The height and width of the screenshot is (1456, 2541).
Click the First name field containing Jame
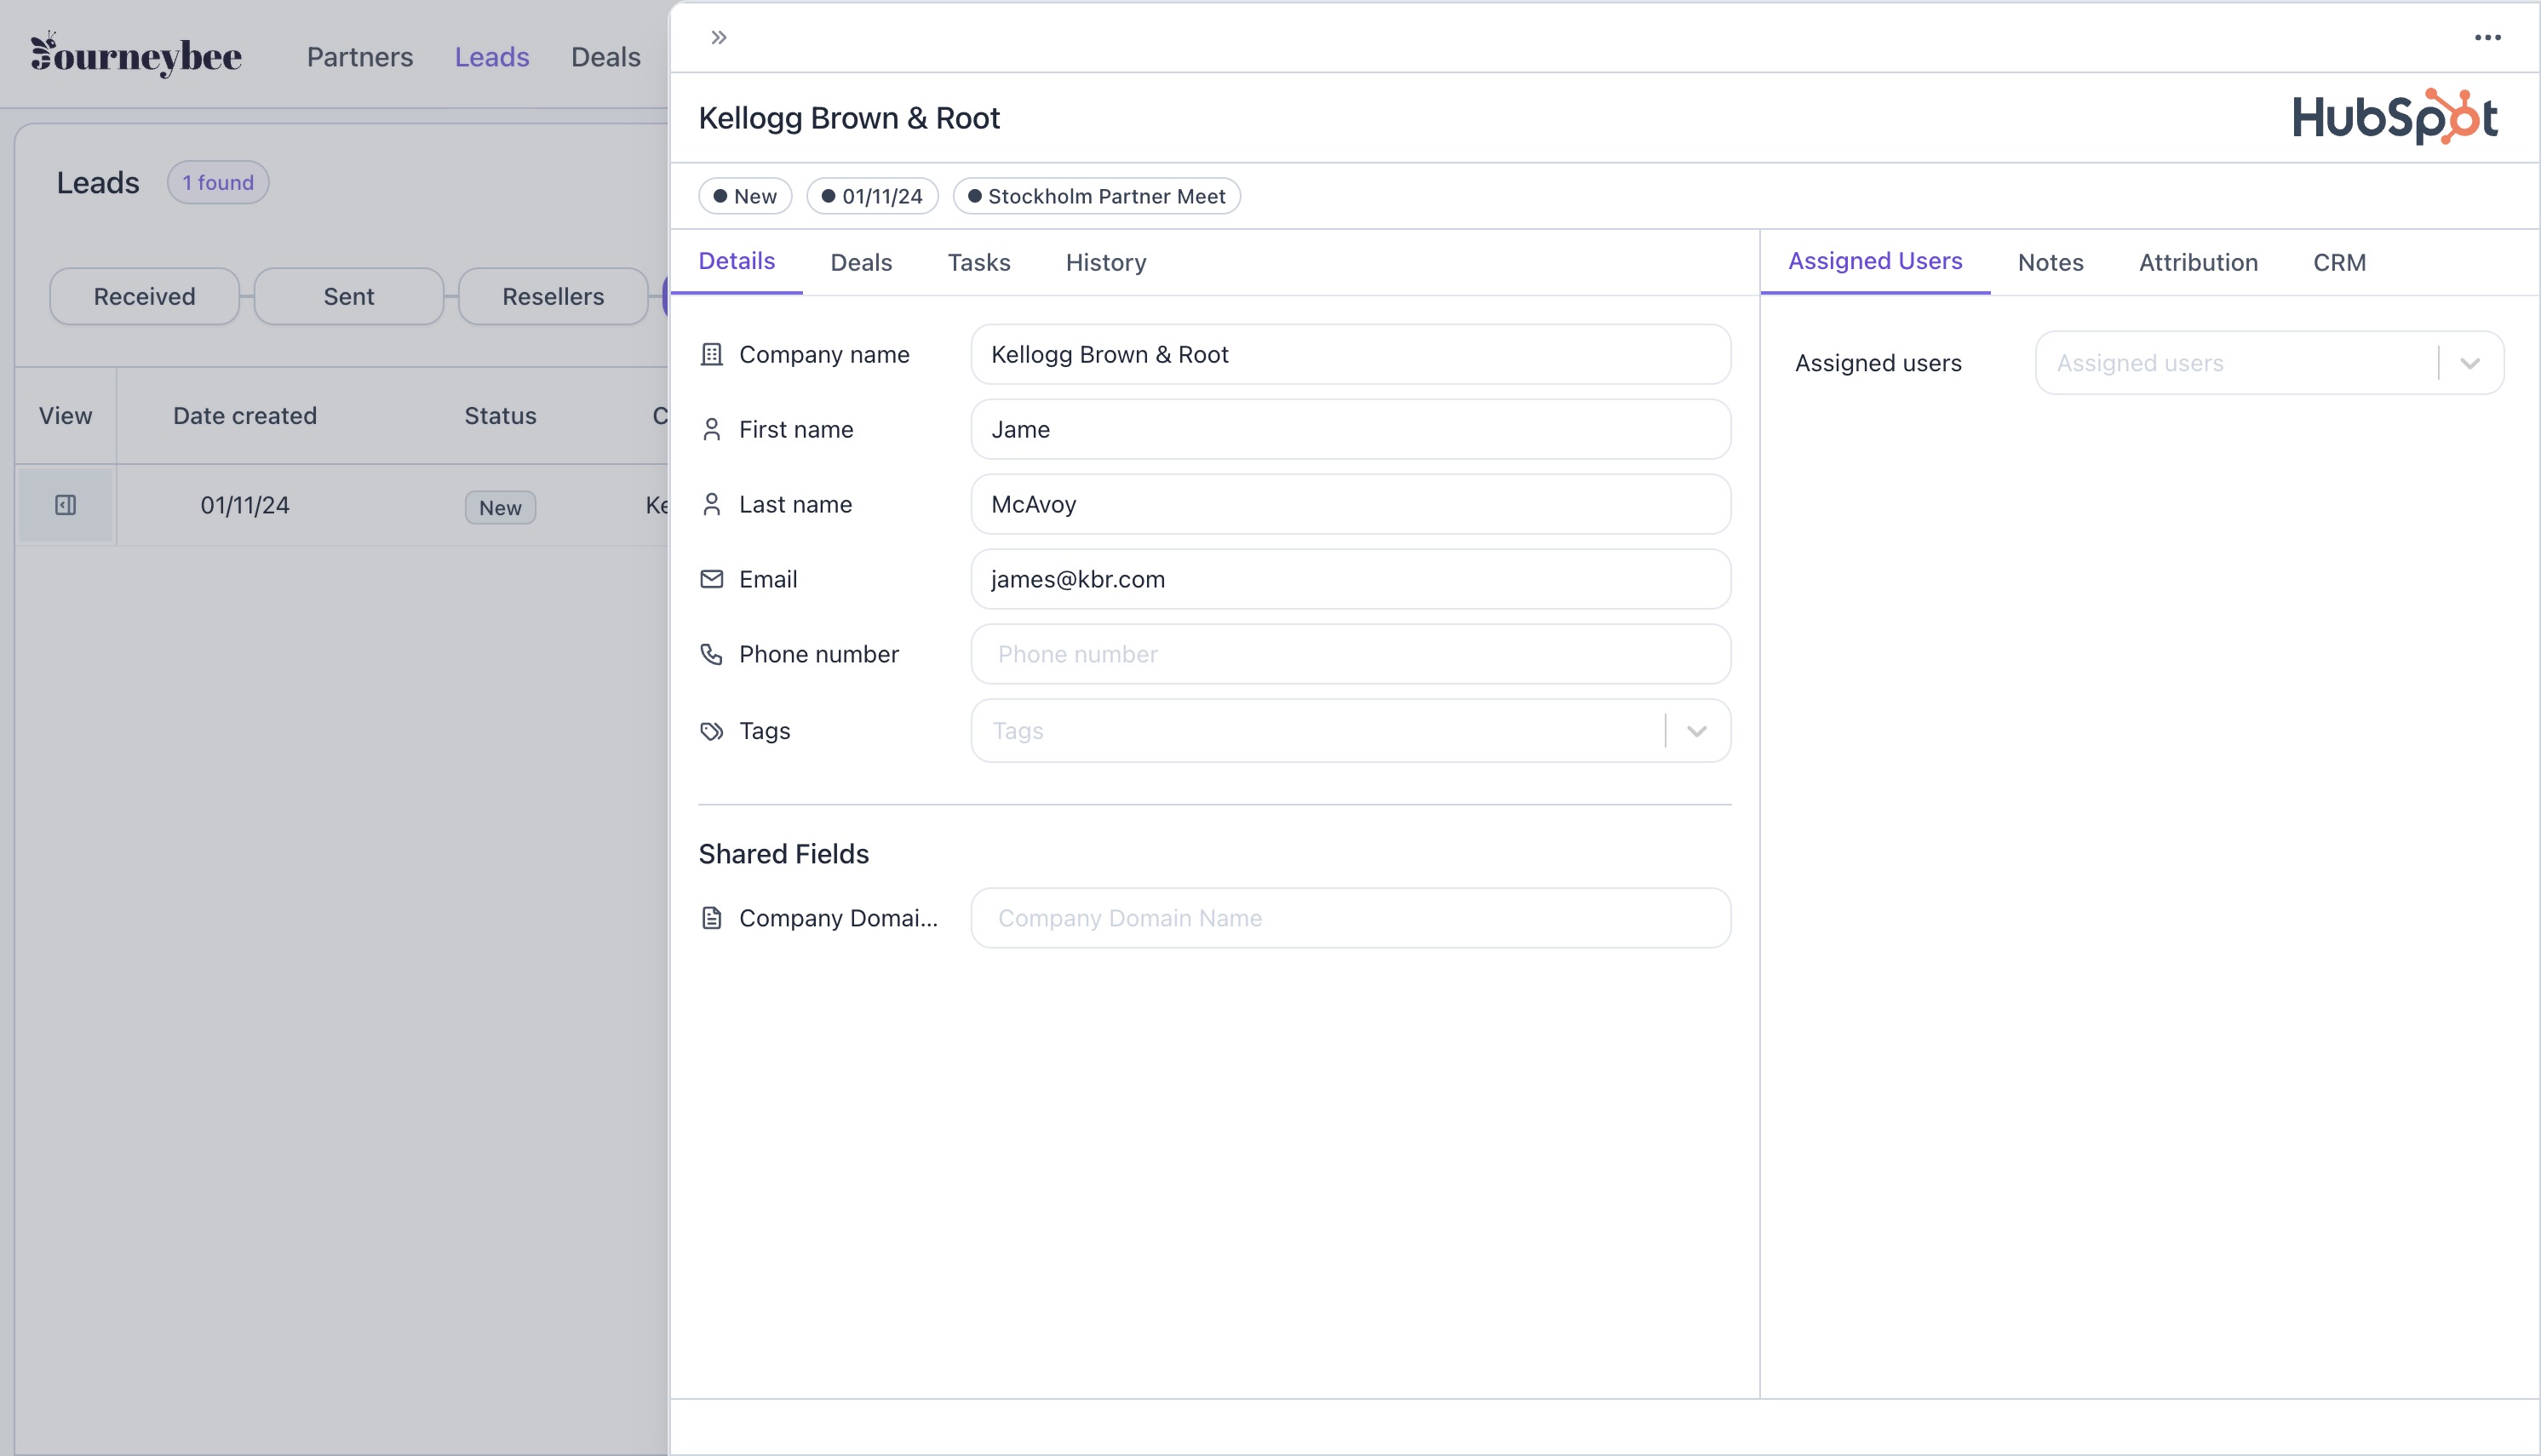click(1350, 430)
